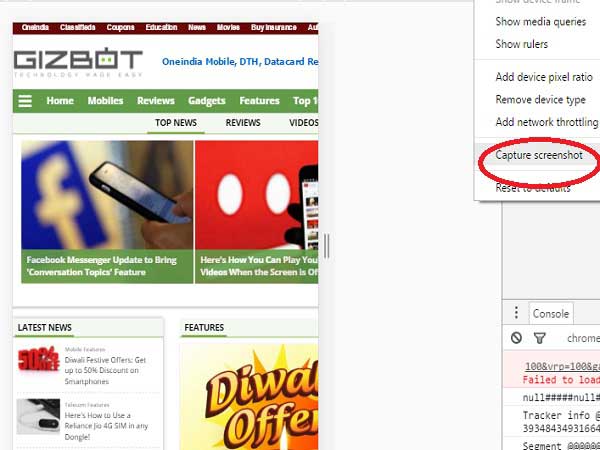Click Education in top red bar

point(161,28)
